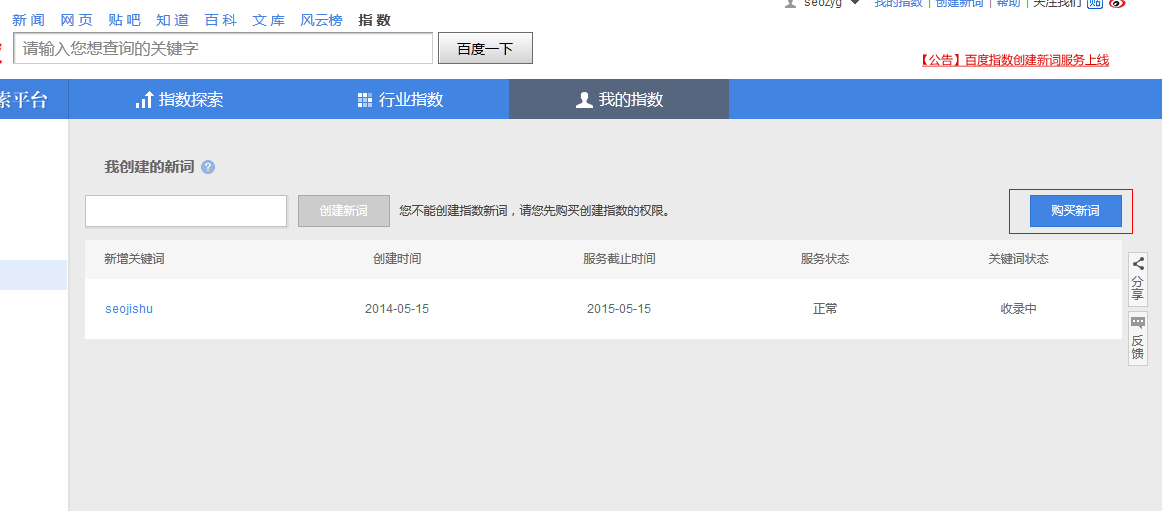Click the greyed 创建新词 button
Screen dimensions: 1162x511
(x=343, y=211)
